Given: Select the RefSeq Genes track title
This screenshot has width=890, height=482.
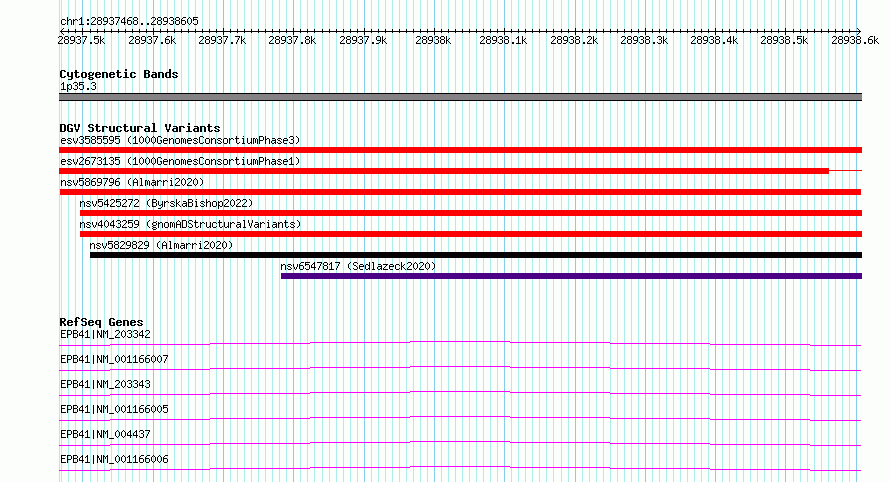Looking at the screenshot, I should pyautogui.click(x=101, y=322).
